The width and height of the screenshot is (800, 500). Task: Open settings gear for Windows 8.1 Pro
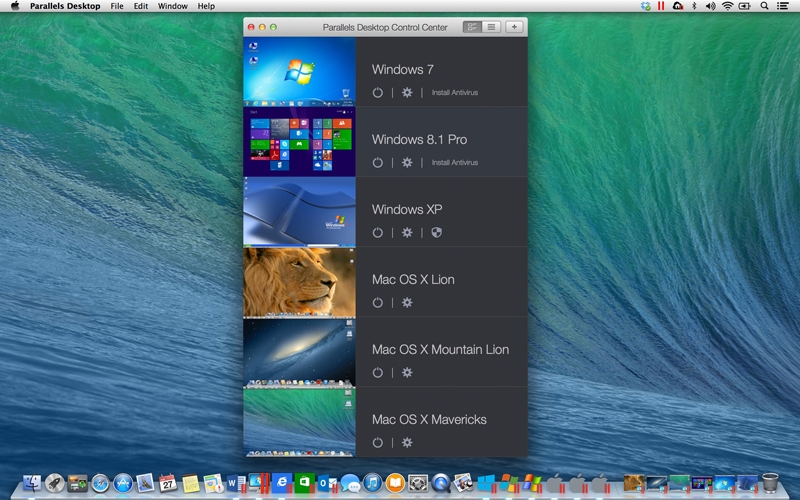407,162
